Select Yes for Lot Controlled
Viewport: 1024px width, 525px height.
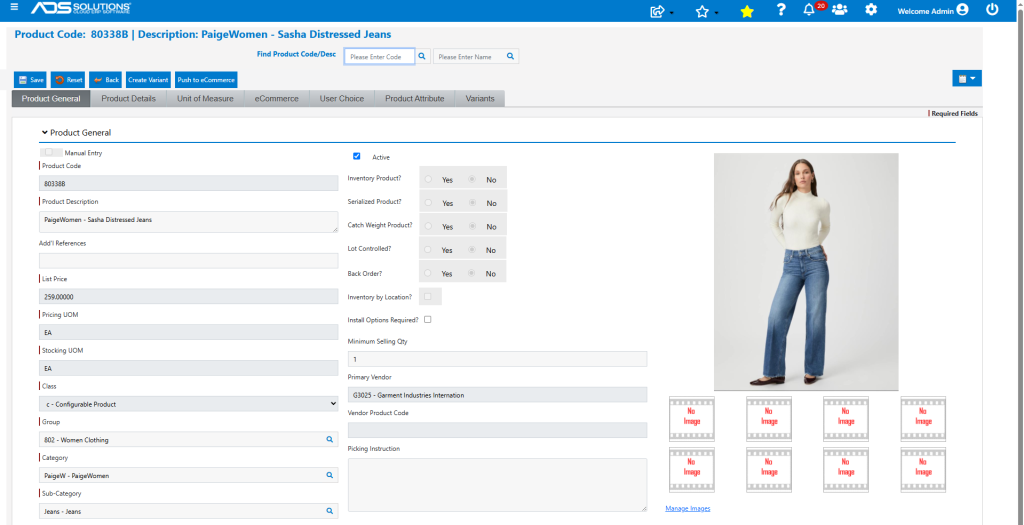point(428,249)
